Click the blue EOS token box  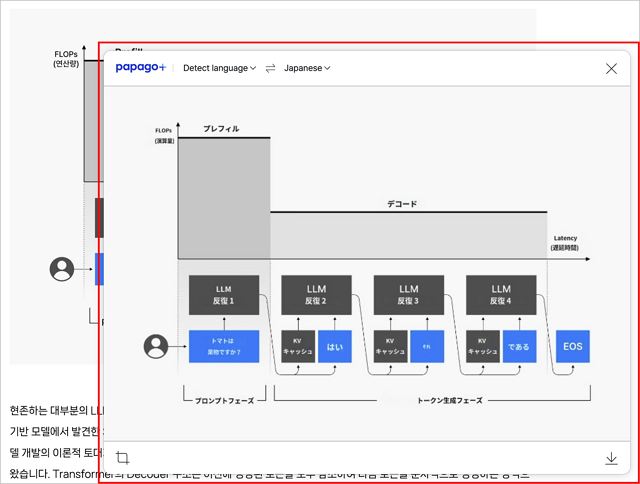(x=573, y=346)
